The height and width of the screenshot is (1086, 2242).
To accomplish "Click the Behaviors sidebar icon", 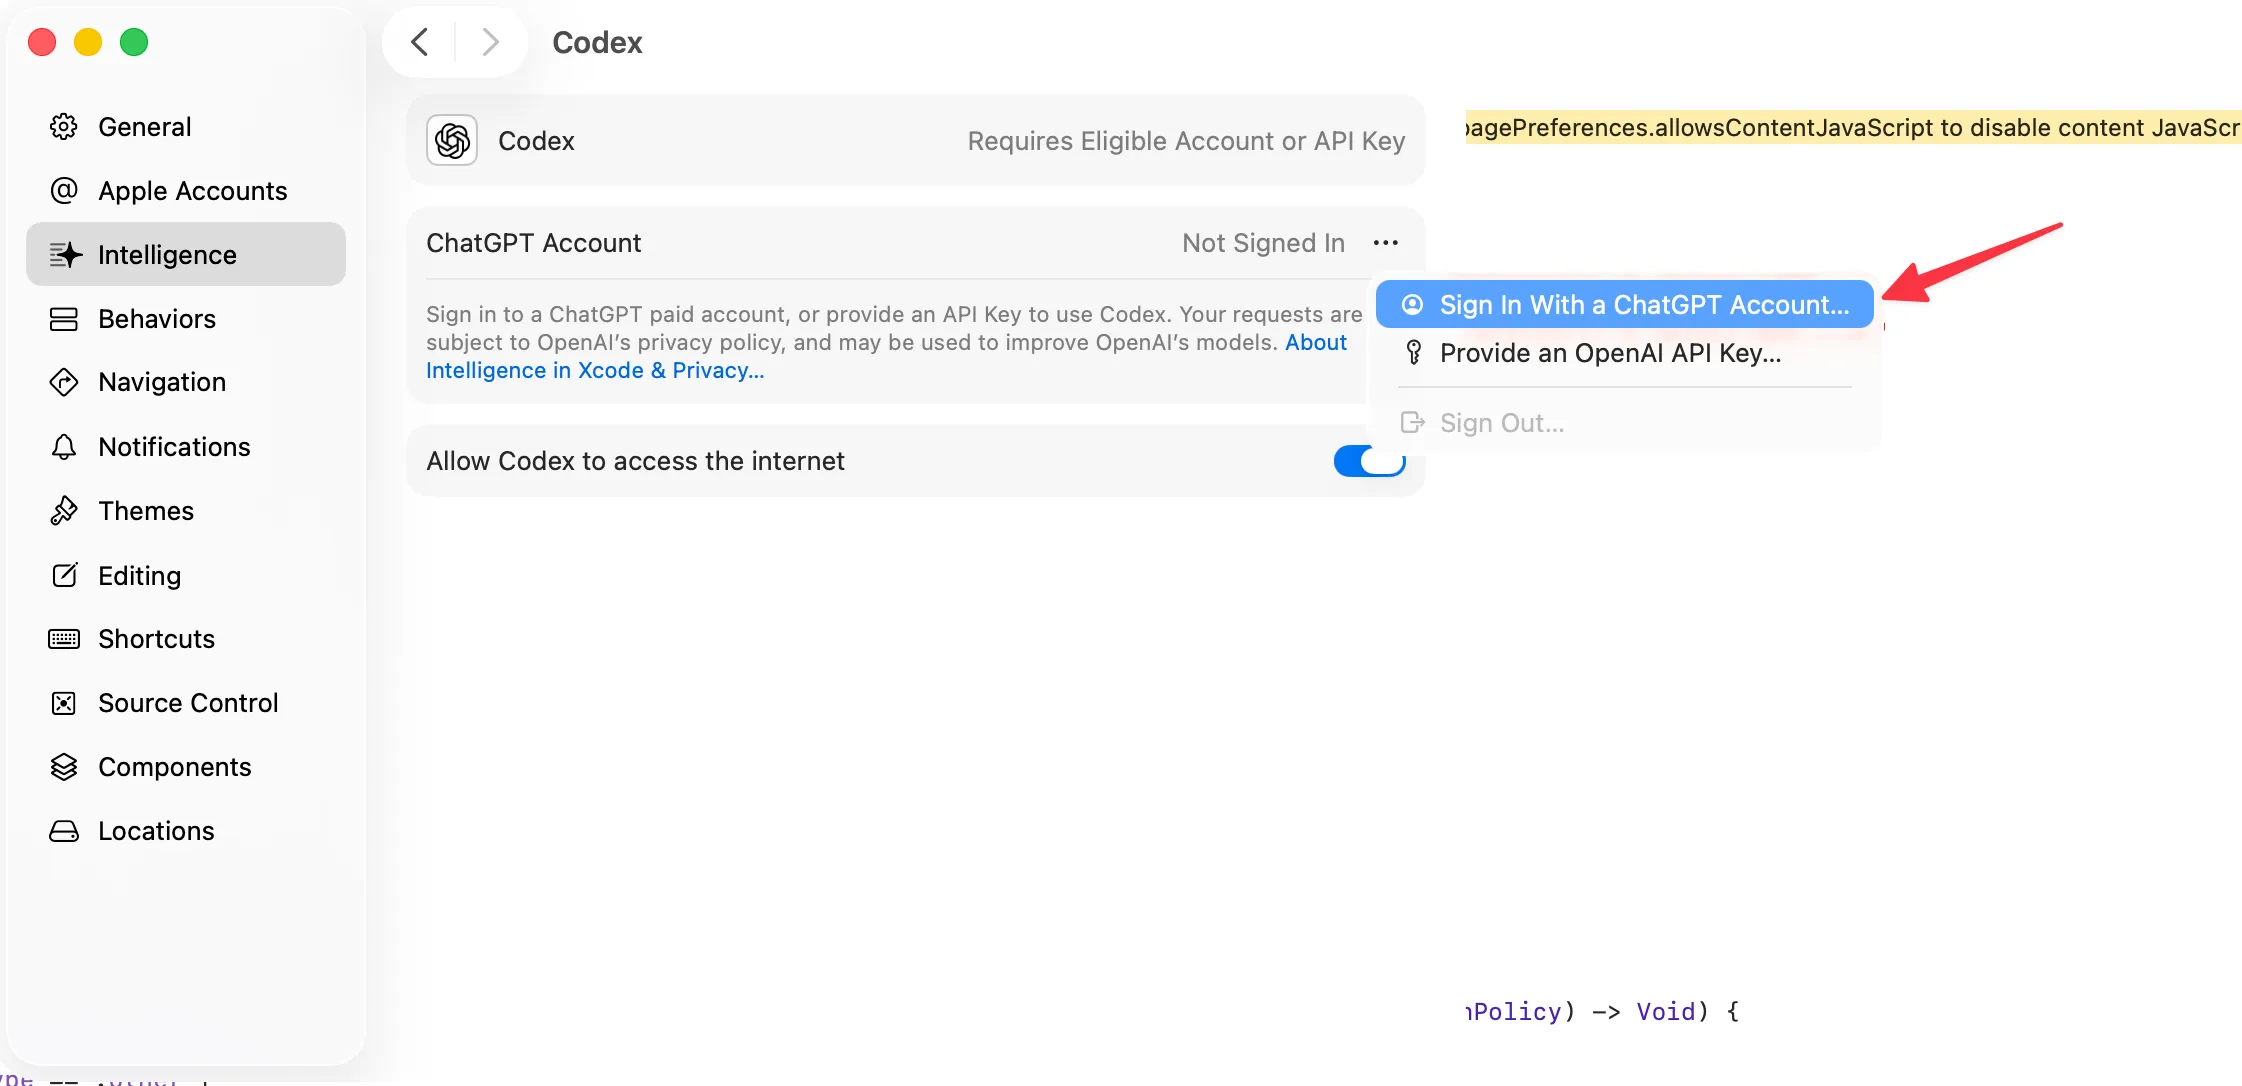I will 64,319.
